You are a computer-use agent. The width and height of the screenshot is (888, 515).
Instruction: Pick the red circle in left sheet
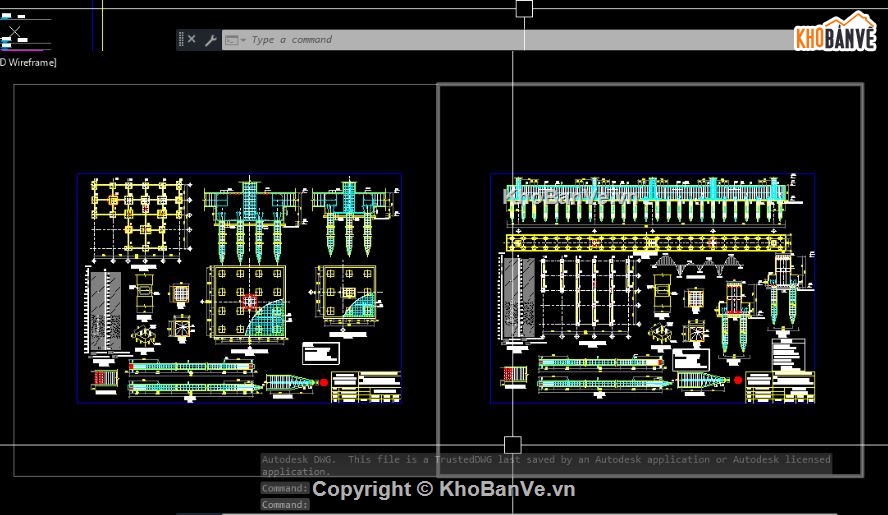(x=324, y=382)
